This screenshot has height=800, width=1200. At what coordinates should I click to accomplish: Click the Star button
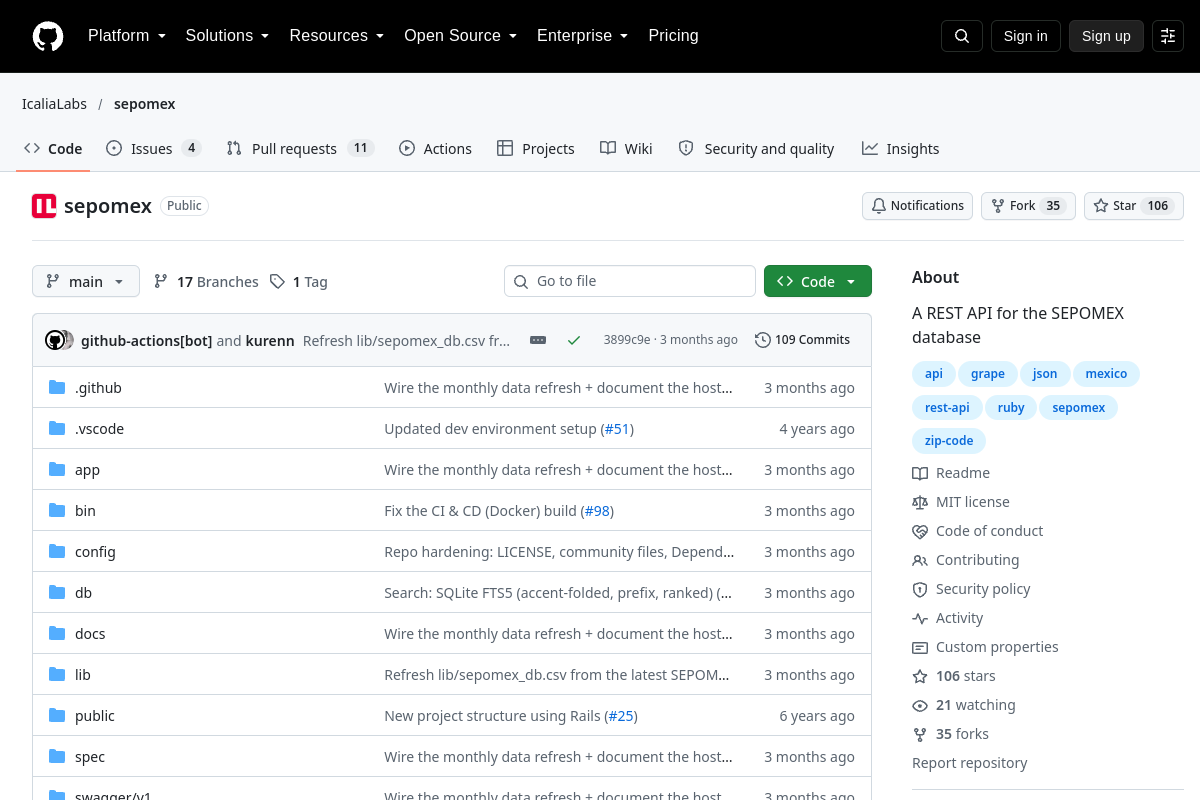pyautogui.click(x=1134, y=206)
